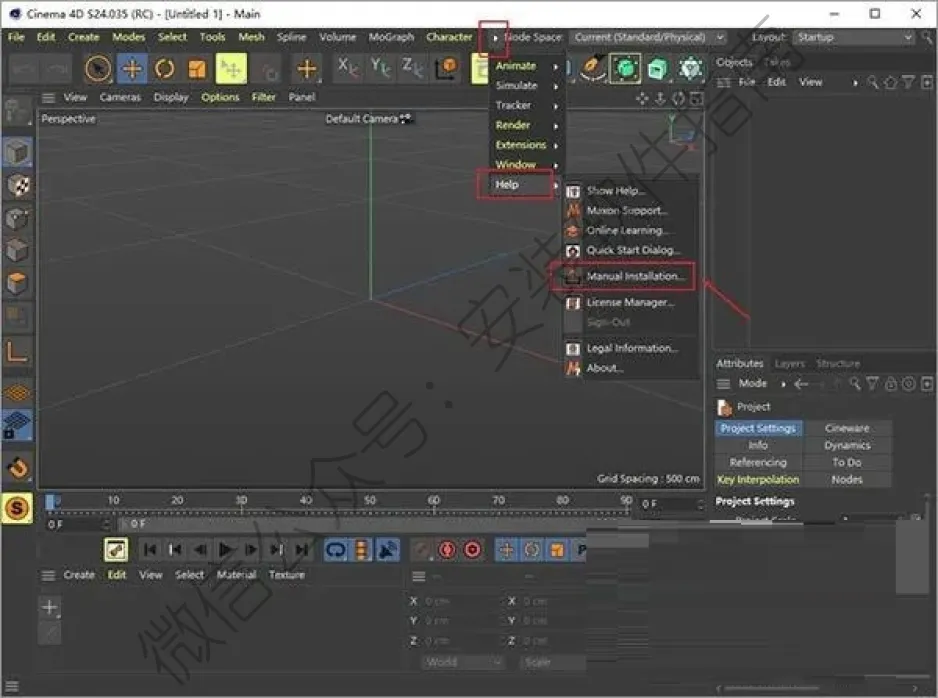
Task: Click the pen spline tool icon
Action: point(592,67)
